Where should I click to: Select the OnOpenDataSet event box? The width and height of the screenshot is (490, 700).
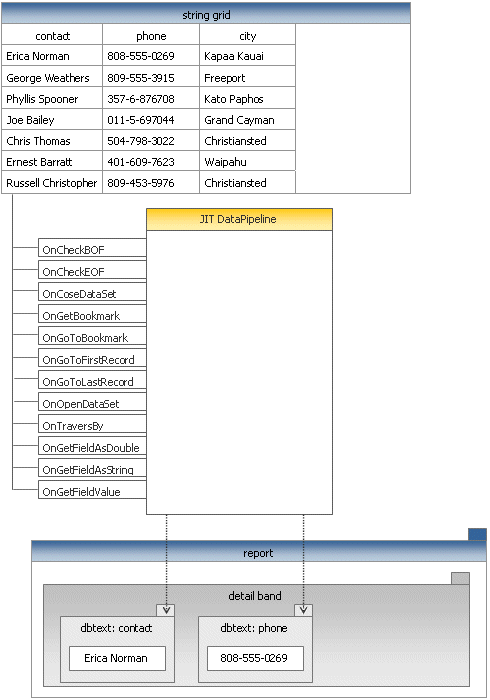(x=92, y=402)
